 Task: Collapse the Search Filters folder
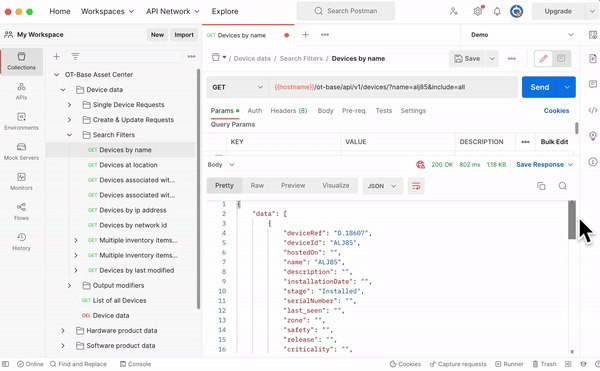click(x=69, y=135)
